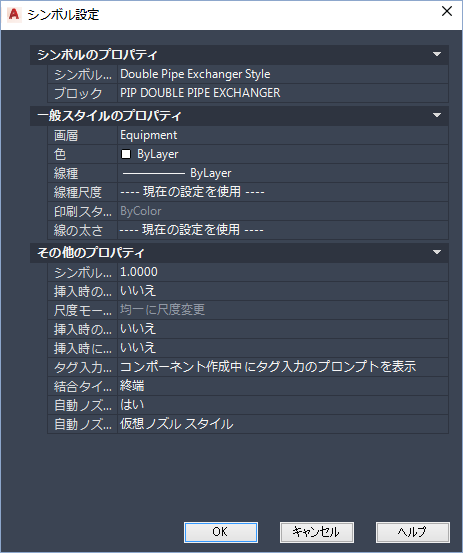Select the タグ入力... property label
The image size is (463, 553).
click(x=83, y=367)
